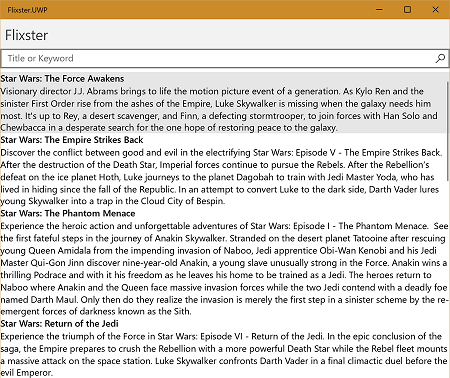This screenshot has width=450, height=378.
Task: Maximize the Flixster.UWP window
Action: pos(407,10)
